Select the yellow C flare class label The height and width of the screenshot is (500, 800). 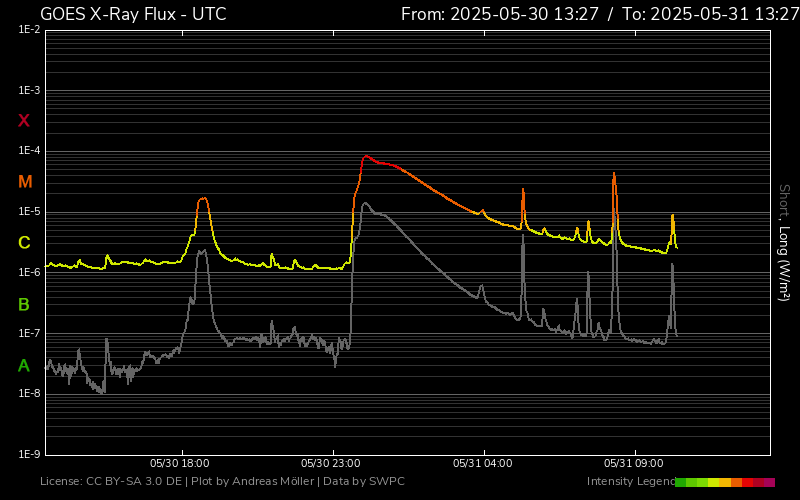[24, 243]
